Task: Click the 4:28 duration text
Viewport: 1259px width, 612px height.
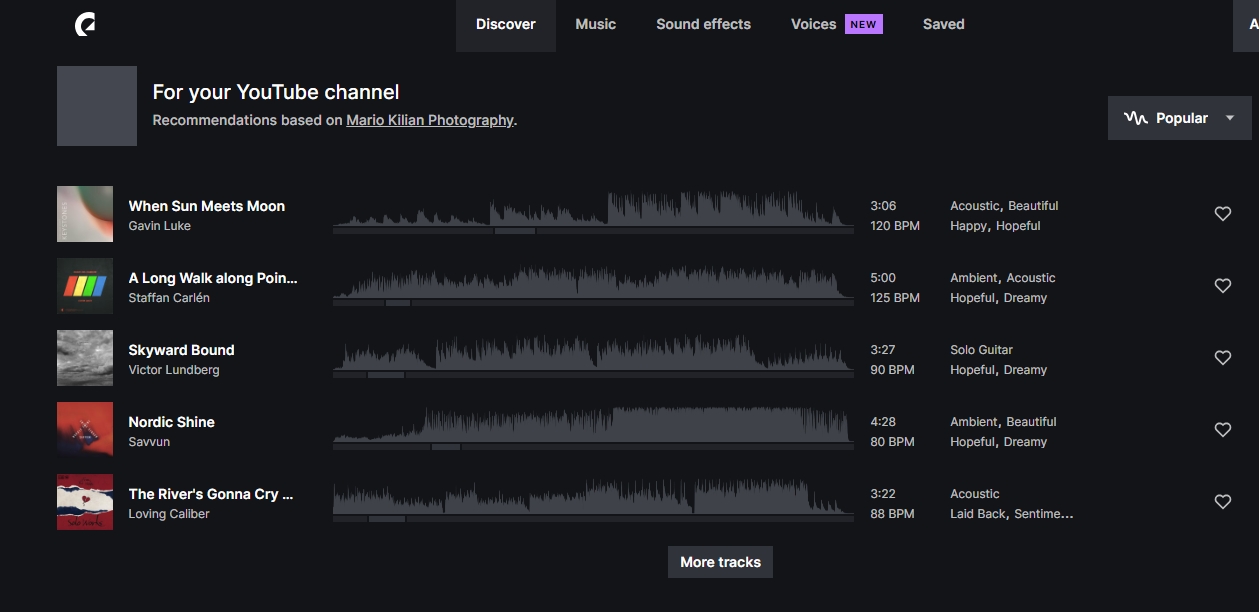Action: [x=883, y=422]
